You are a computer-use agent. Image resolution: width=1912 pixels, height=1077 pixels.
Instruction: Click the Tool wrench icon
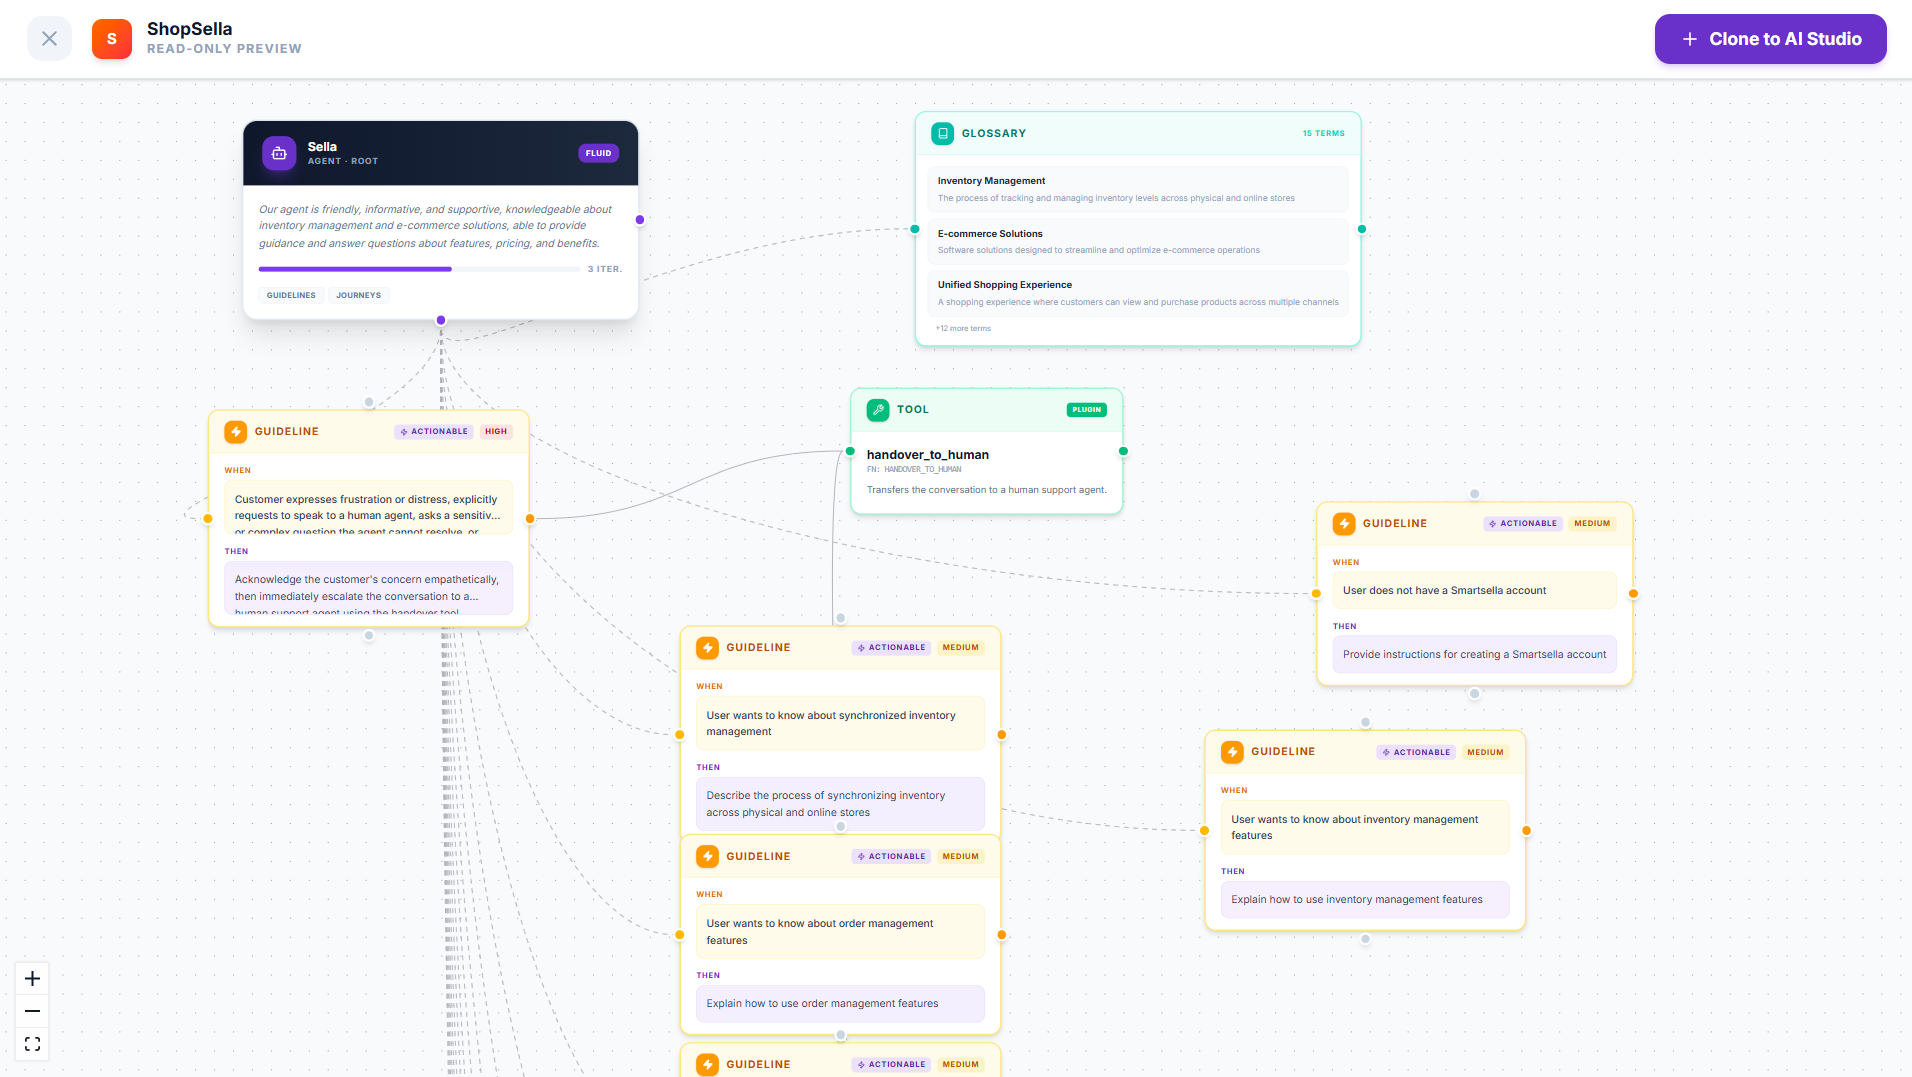coord(877,409)
